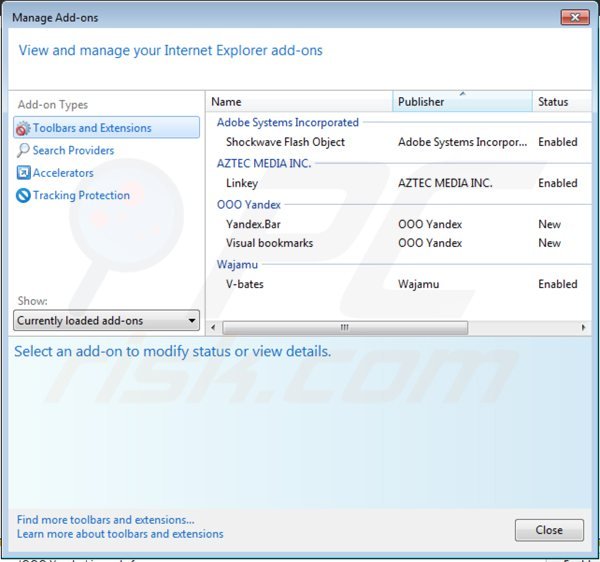This screenshot has height=562, width=600.
Task: Click the horizontal scrollbar thumb in add-on list
Action: click(345, 327)
